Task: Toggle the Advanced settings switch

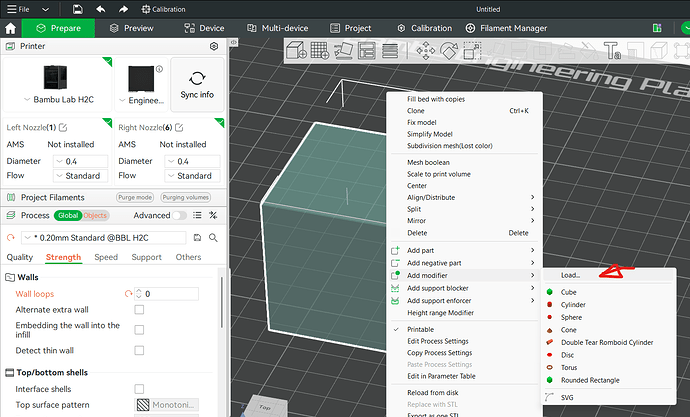Action: [x=179, y=215]
